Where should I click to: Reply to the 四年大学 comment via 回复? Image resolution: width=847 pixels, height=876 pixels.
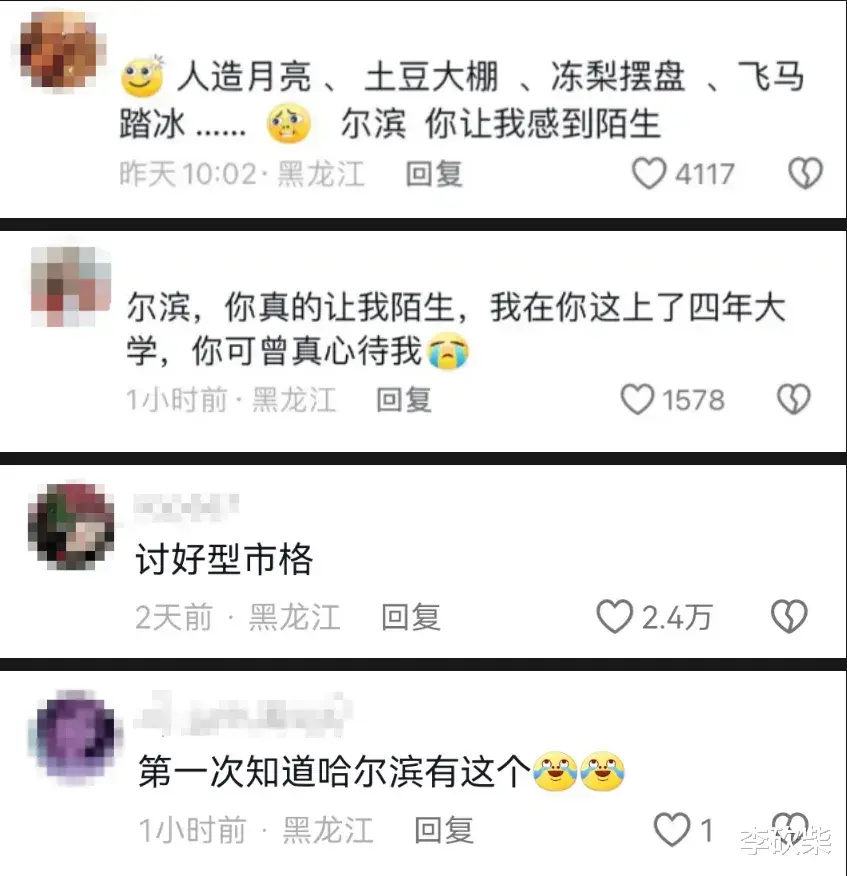[404, 399]
